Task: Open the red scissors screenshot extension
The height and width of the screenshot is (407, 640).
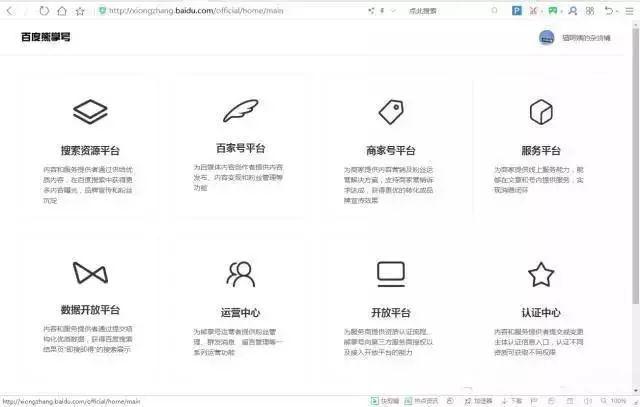Action: [x=533, y=11]
